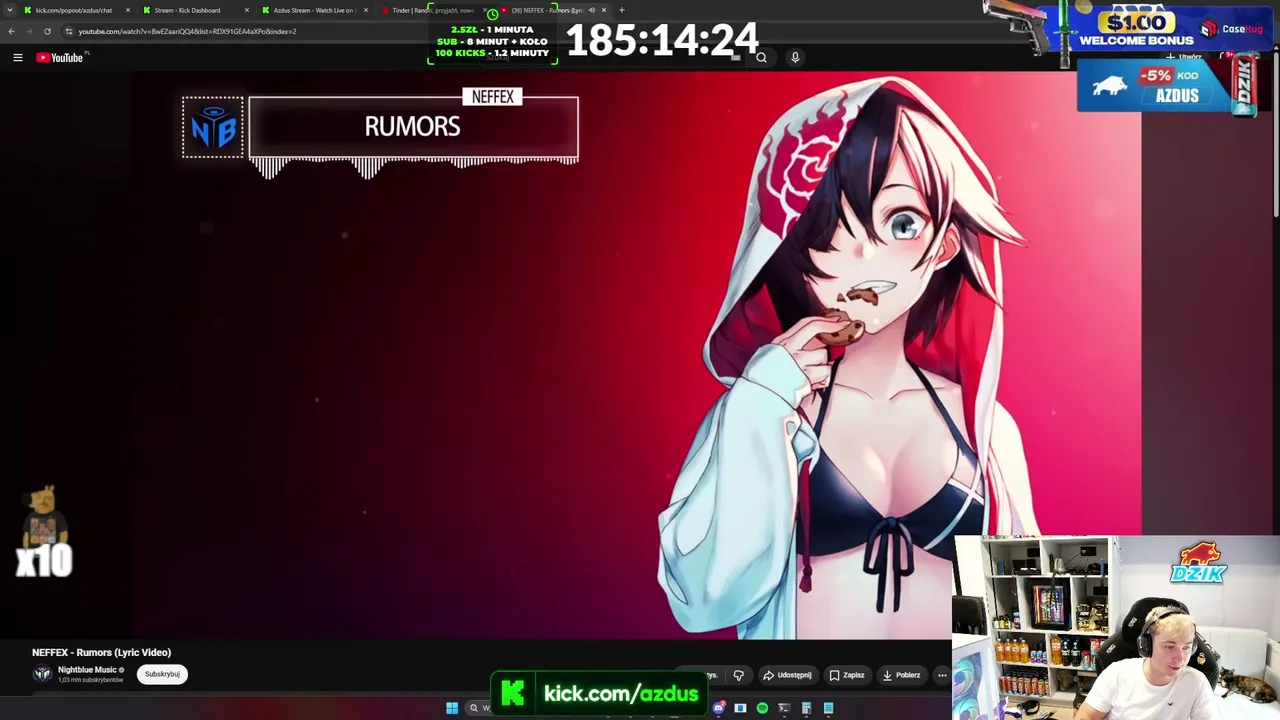The width and height of the screenshot is (1280, 720).
Task: Switch to the kick.com popout chat tab
Action: (73, 10)
